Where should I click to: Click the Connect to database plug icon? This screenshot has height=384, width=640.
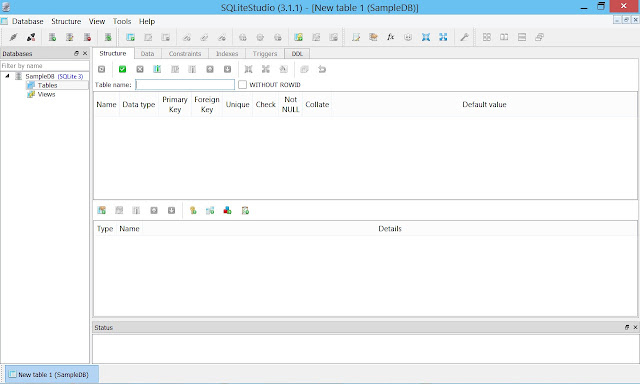[13, 37]
